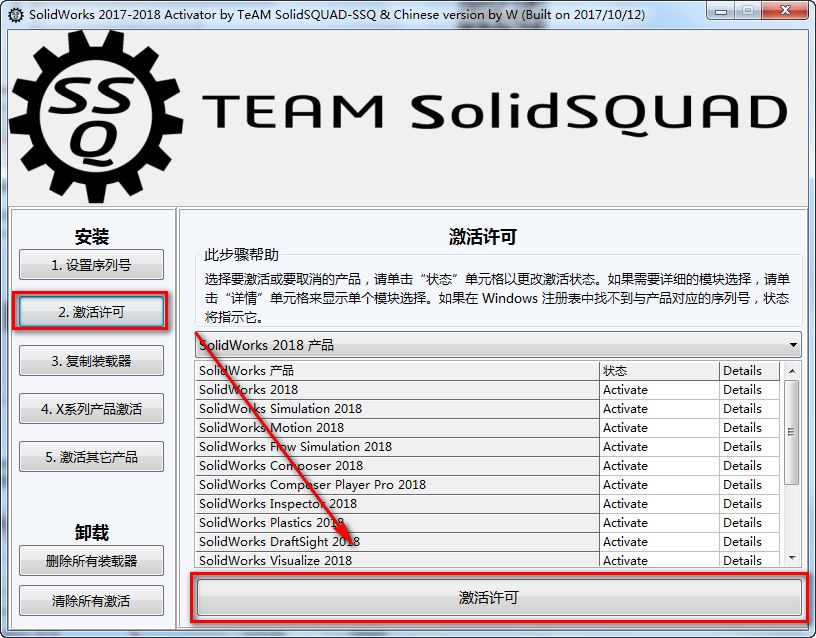Image resolution: width=816 pixels, height=638 pixels.
Task: Click the Team SolidSQUAD gear logo
Action: [x=93, y=113]
